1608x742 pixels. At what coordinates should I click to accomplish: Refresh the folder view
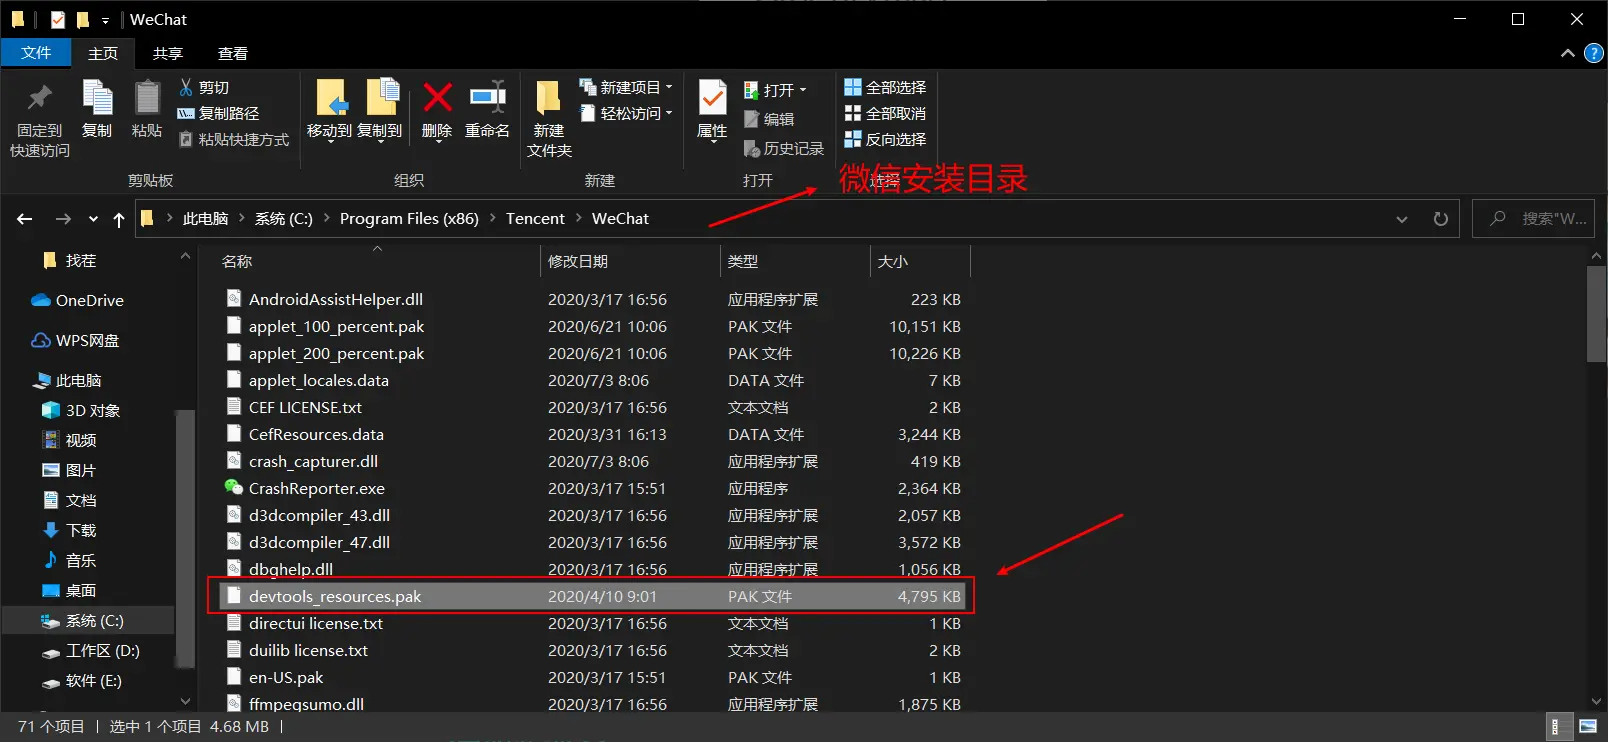click(1440, 219)
